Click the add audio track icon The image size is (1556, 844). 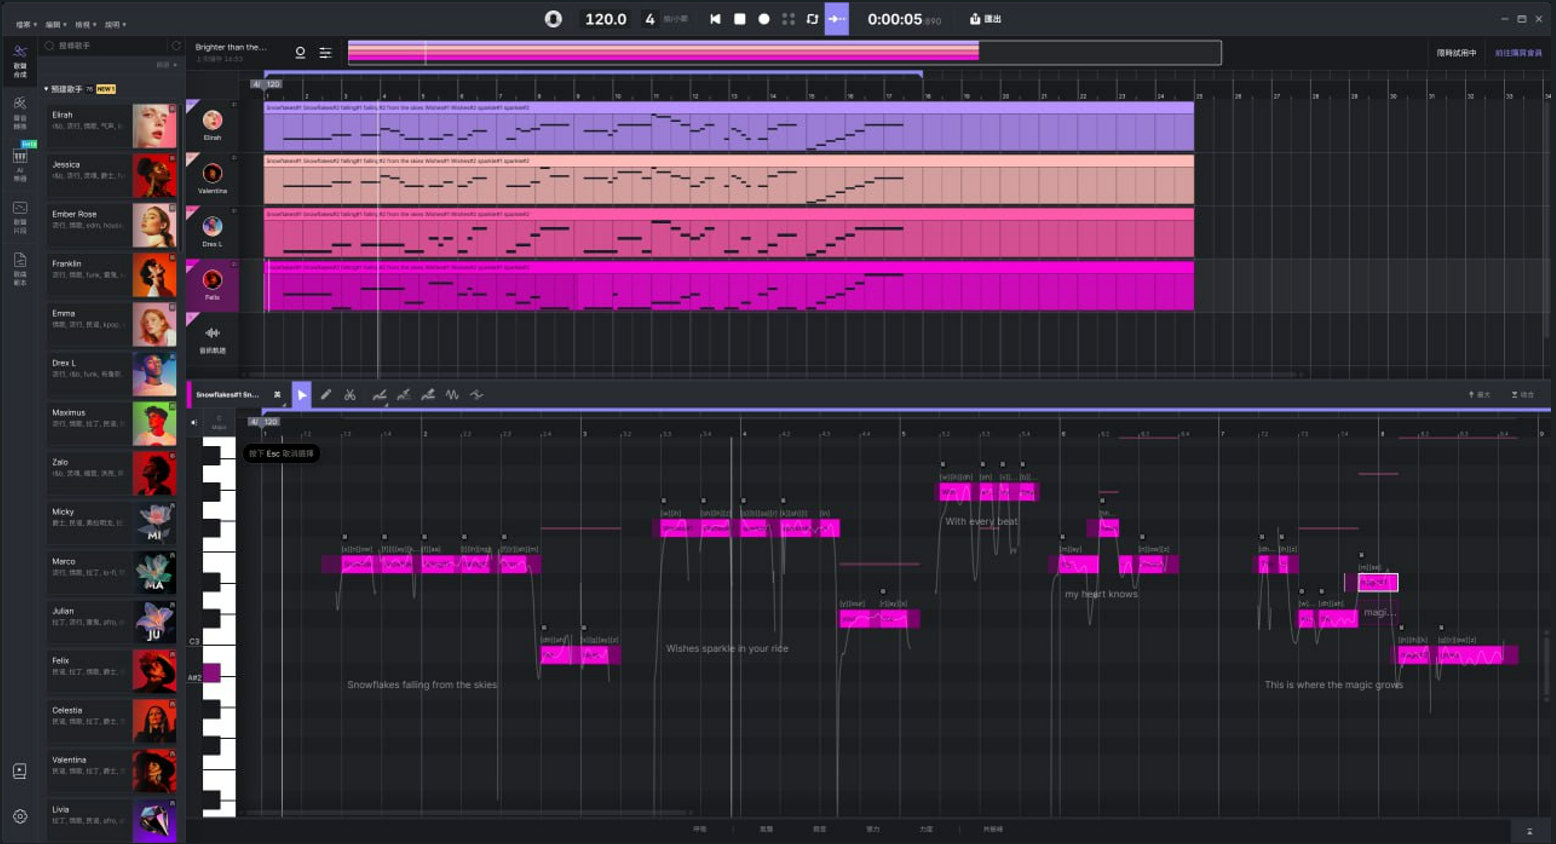212,334
